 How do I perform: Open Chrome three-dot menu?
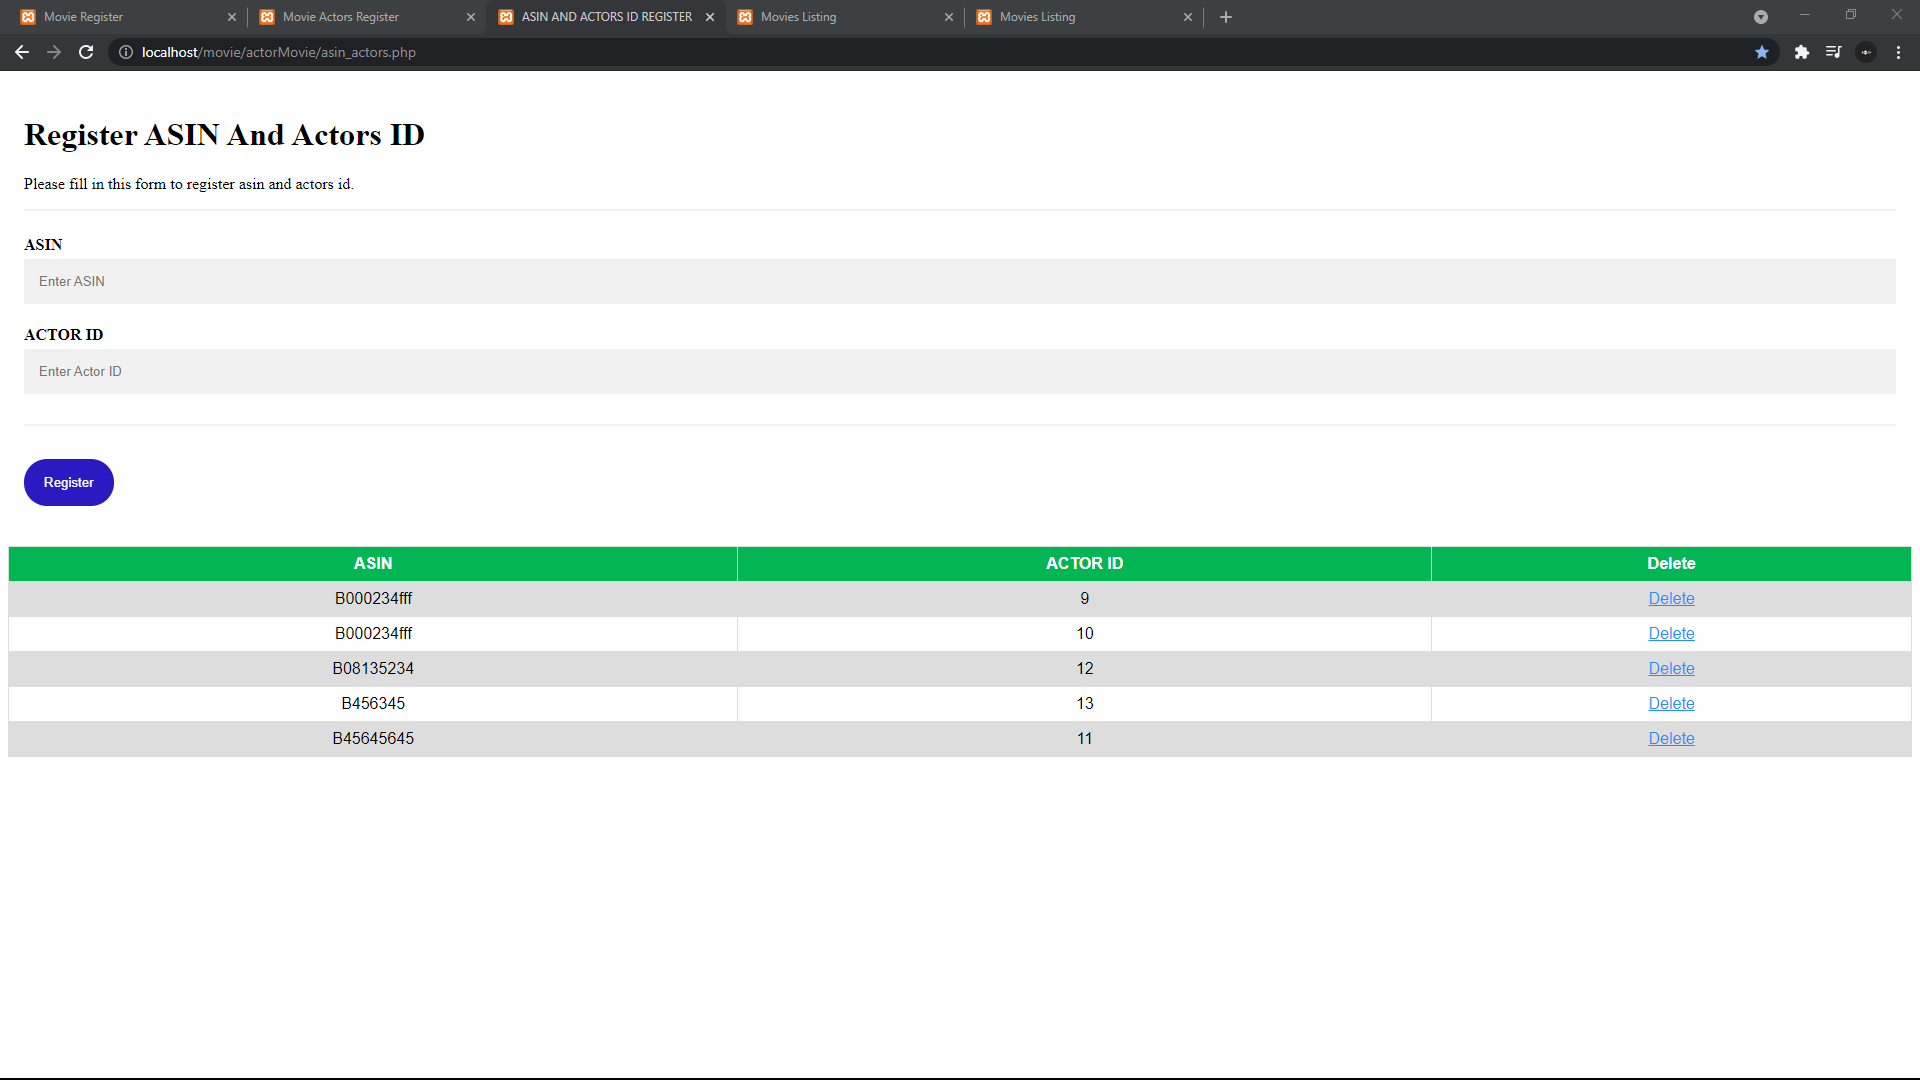1898,52
